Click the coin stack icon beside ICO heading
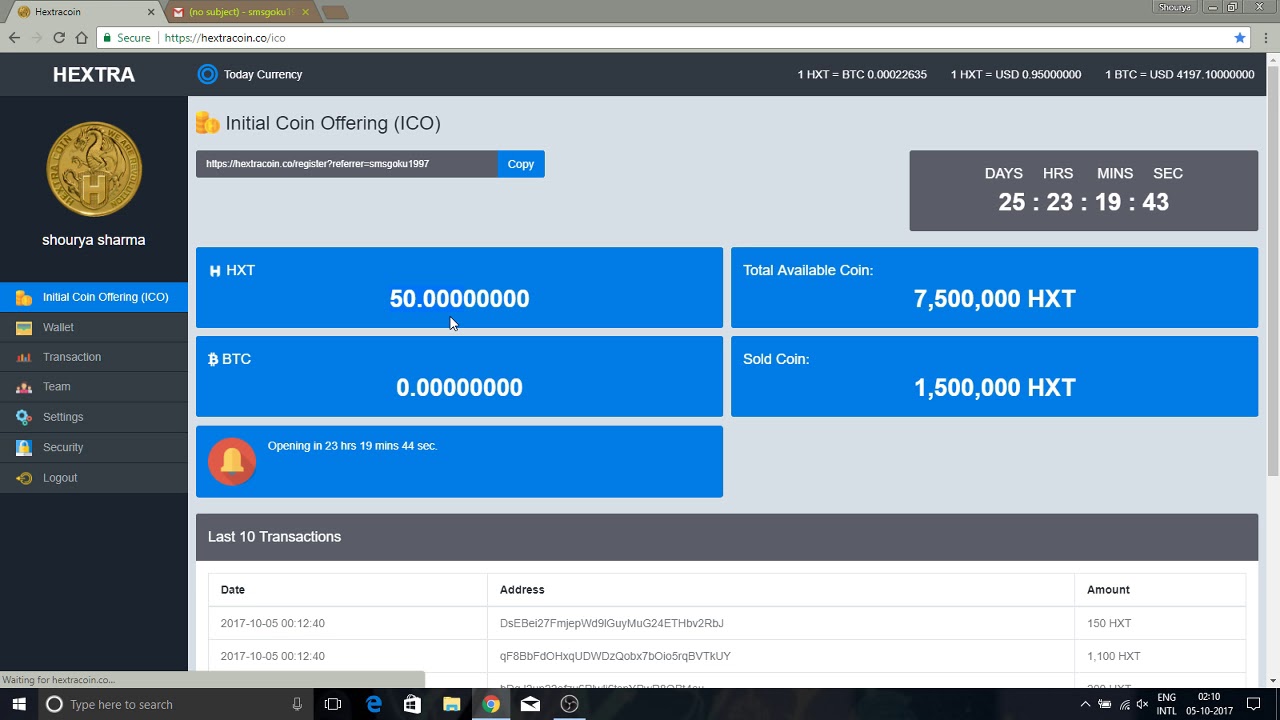 coord(207,123)
